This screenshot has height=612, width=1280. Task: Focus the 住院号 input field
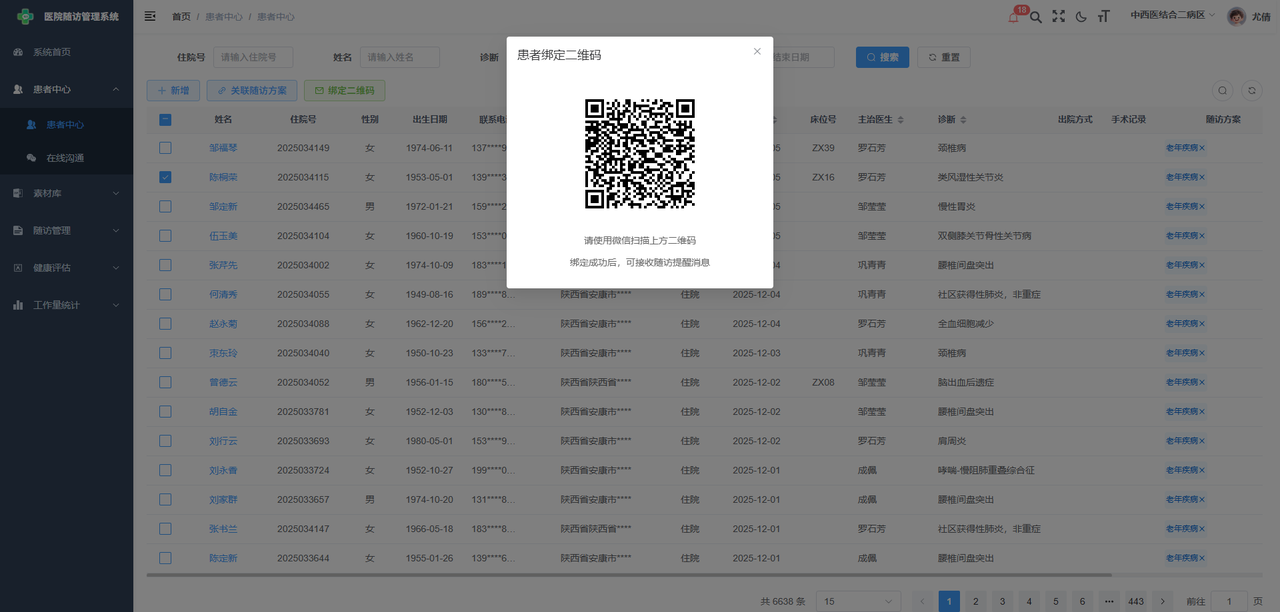click(253, 57)
